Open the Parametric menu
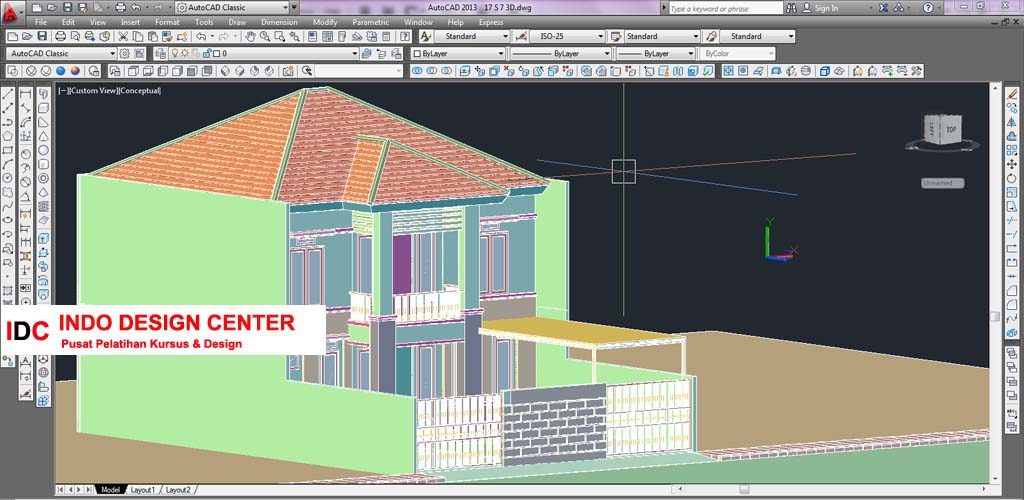 (x=370, y=22)
